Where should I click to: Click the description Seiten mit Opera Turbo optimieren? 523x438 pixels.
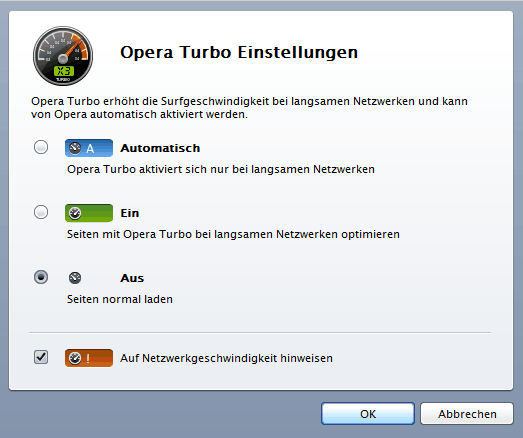click(233, 234)
